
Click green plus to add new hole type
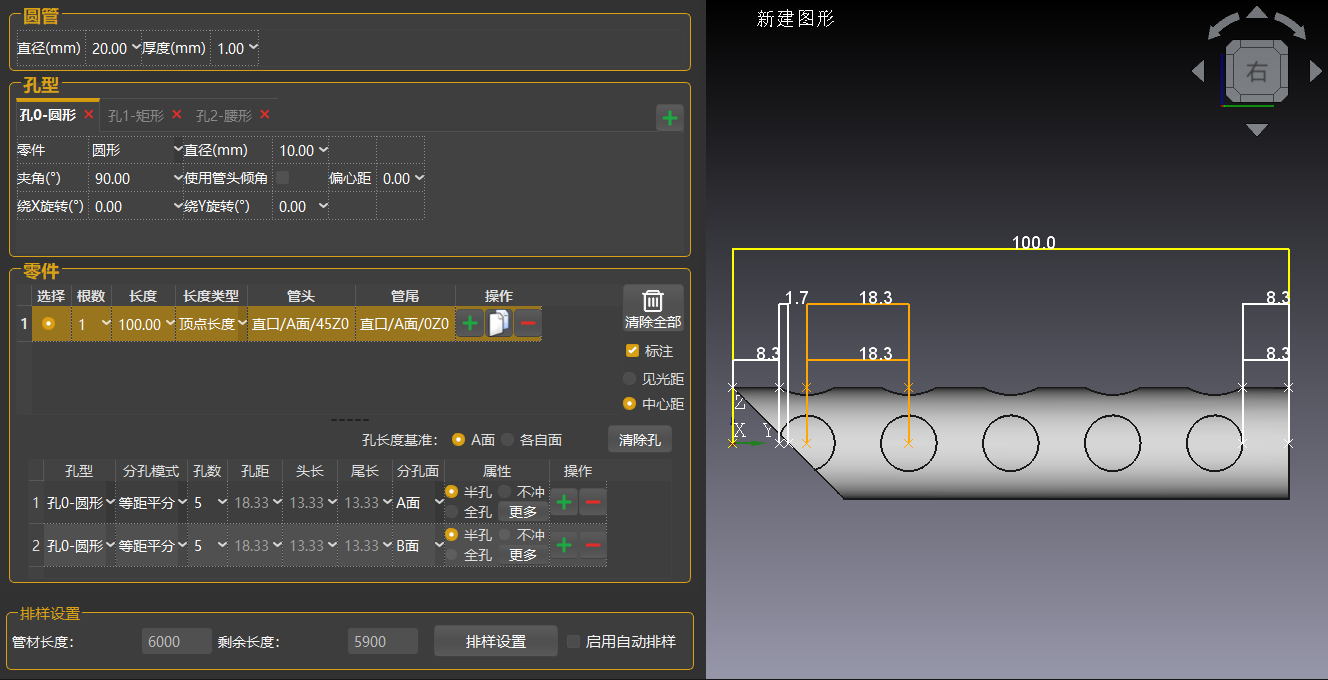click(670, 119)
